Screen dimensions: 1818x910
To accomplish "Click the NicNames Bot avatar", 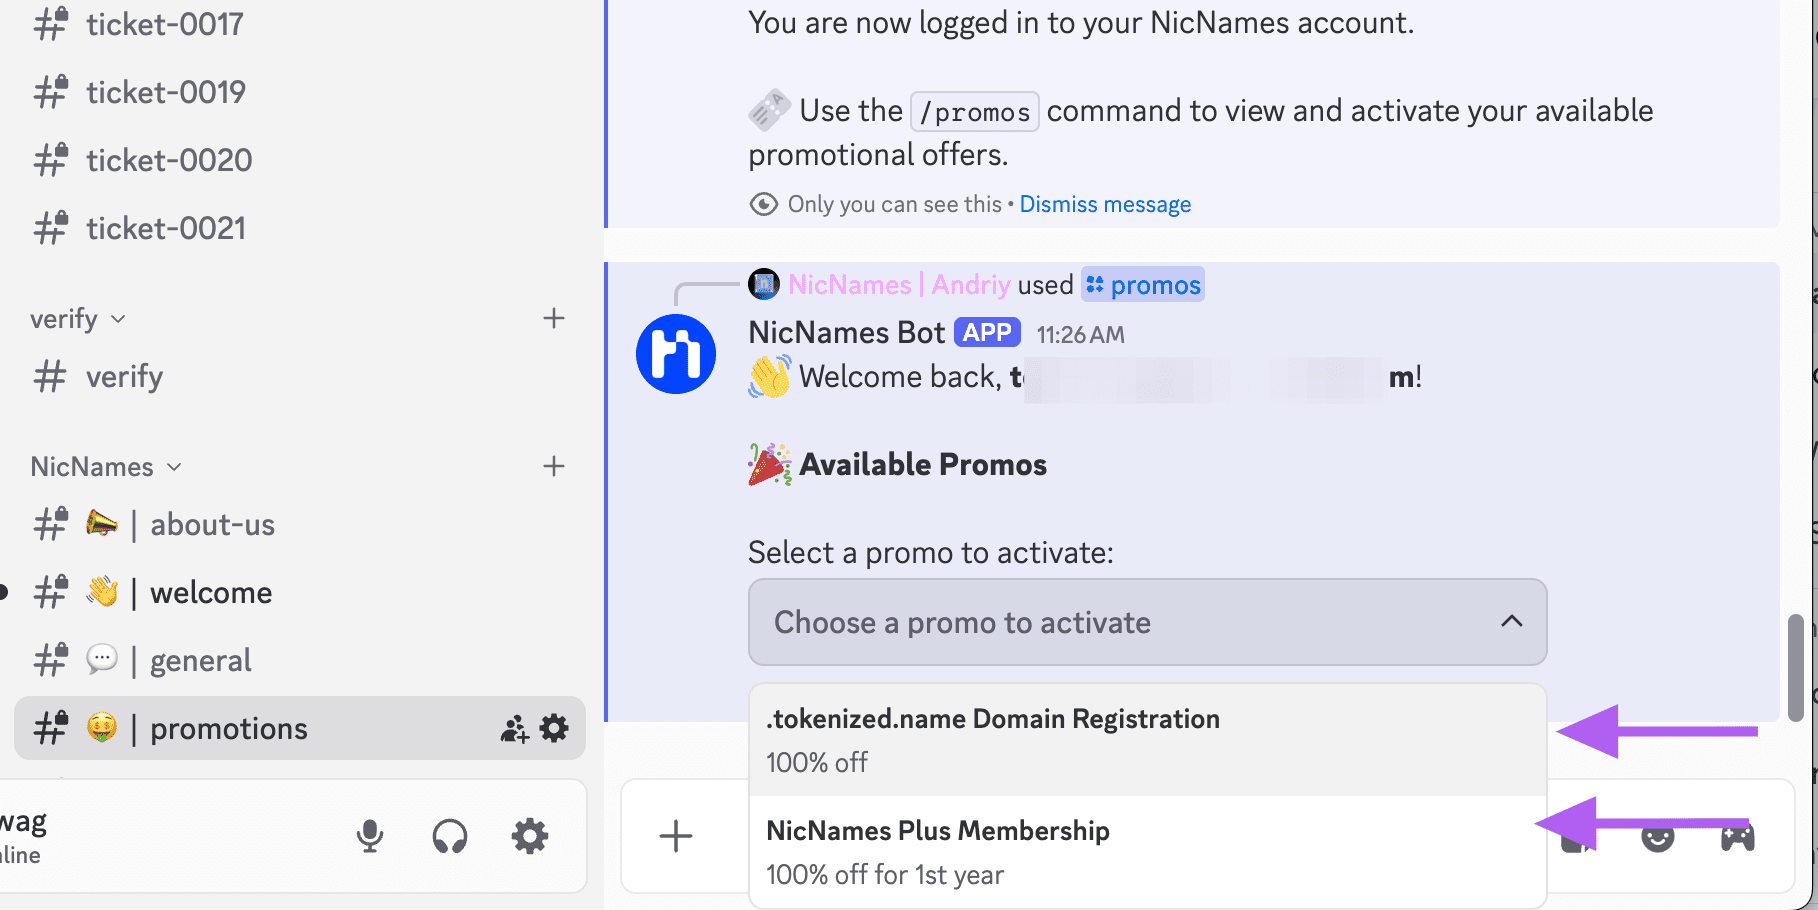I will click(676, 354).
